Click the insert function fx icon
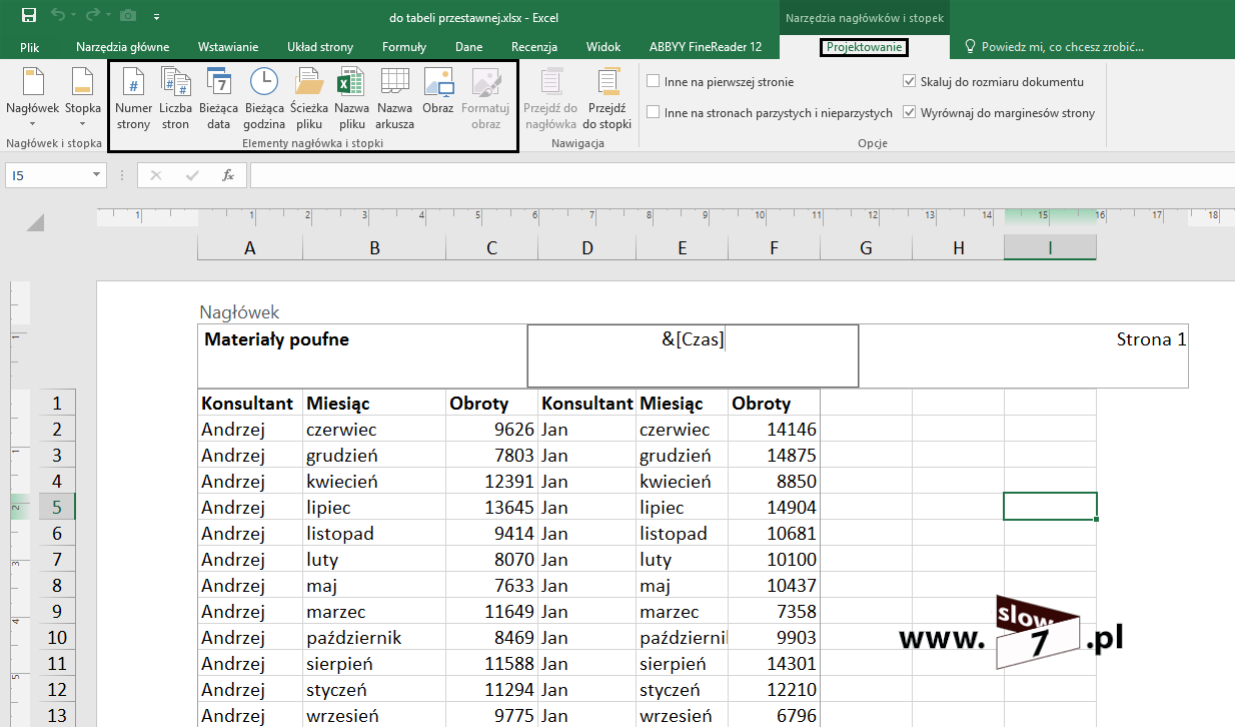The image size is (1235, 727). [228, 175]
